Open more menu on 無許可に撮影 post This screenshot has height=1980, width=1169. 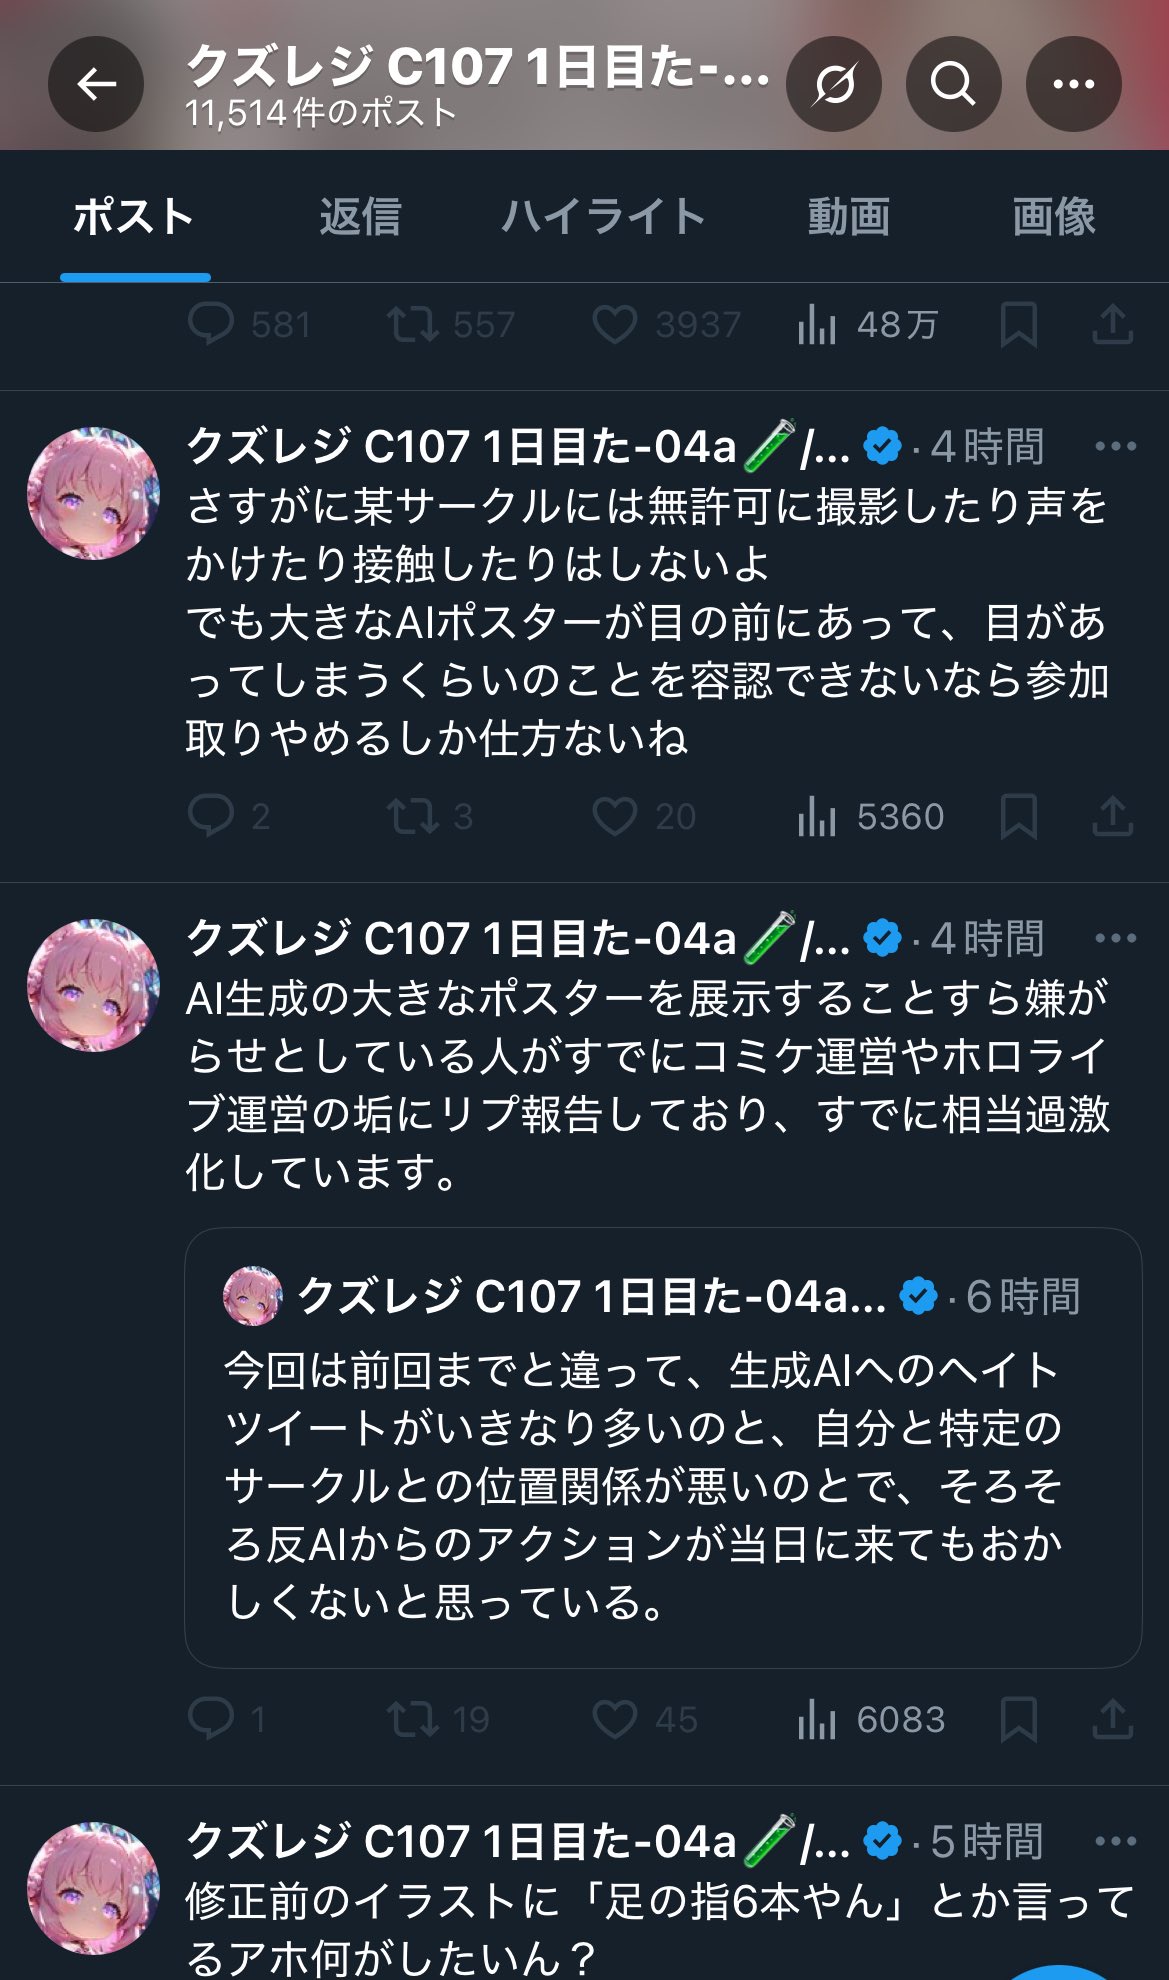[1115, 446]
